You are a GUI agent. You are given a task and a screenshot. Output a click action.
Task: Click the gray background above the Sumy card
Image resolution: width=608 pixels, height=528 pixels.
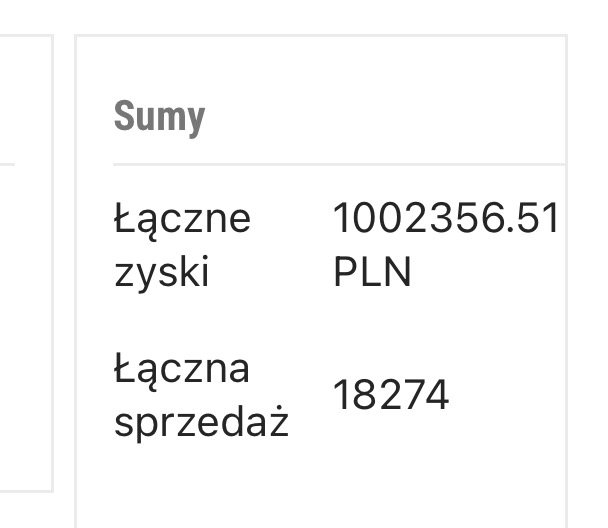coord(320,16)
